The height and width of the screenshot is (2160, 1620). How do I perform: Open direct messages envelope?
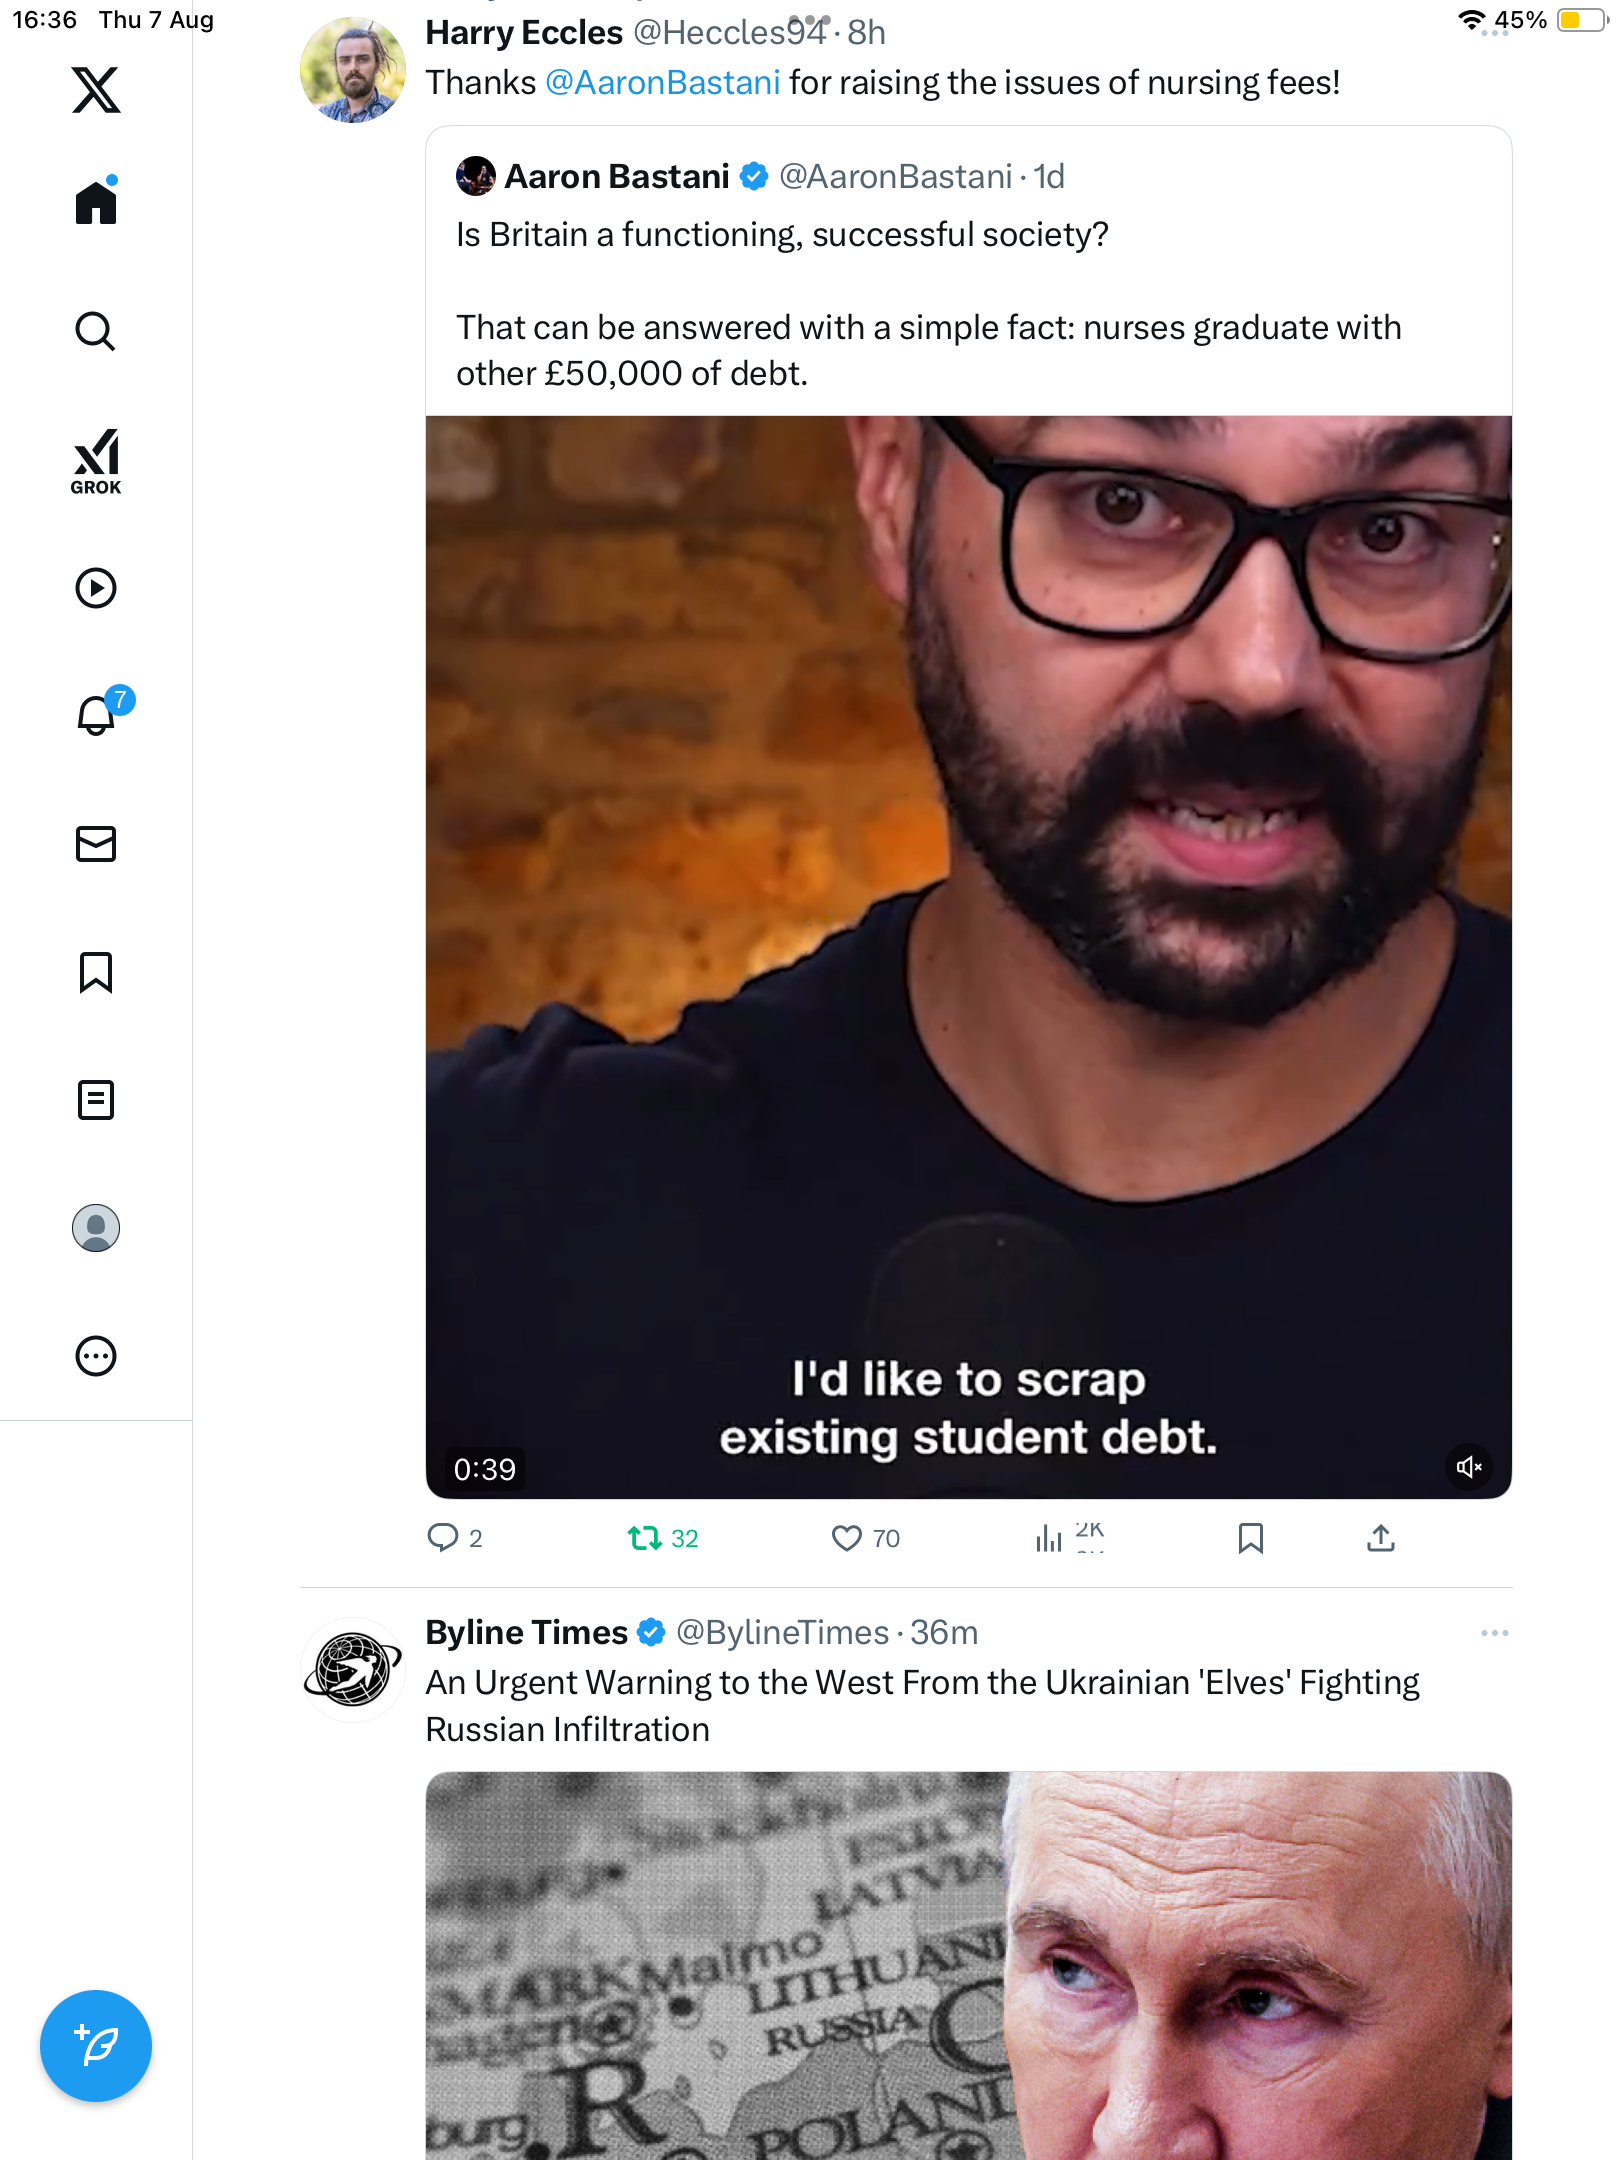[x=96, y=844]
